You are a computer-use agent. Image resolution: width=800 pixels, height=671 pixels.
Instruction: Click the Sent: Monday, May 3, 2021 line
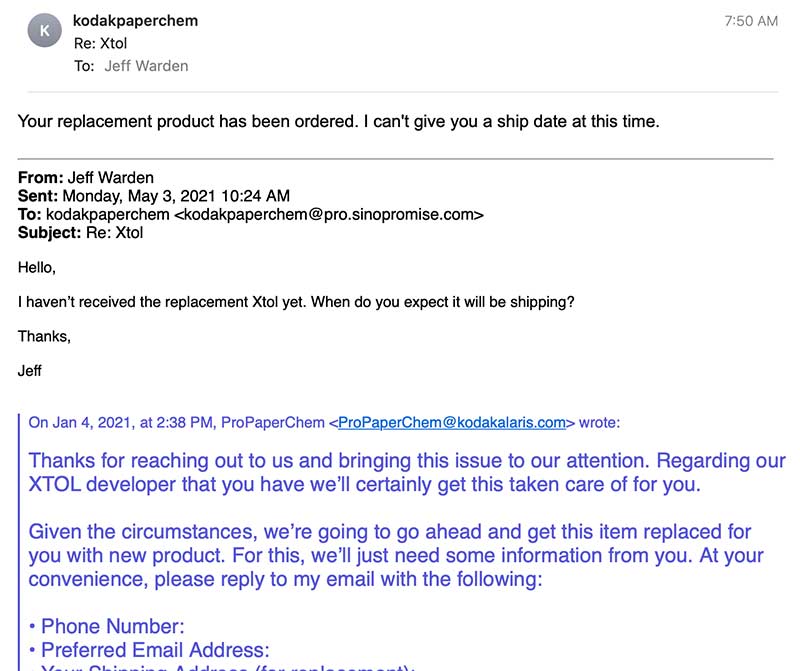[154, 196]
